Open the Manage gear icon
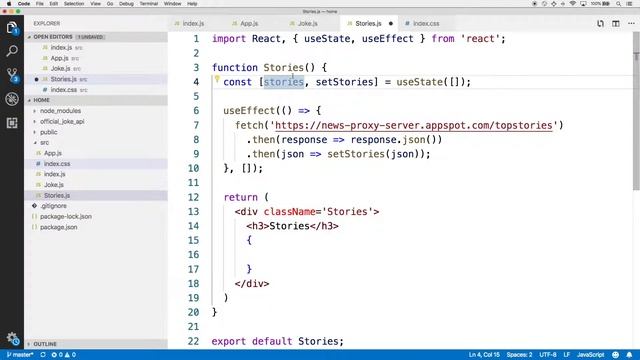Image resolution: width=640 pixels, height=360 pixels. 12,338
